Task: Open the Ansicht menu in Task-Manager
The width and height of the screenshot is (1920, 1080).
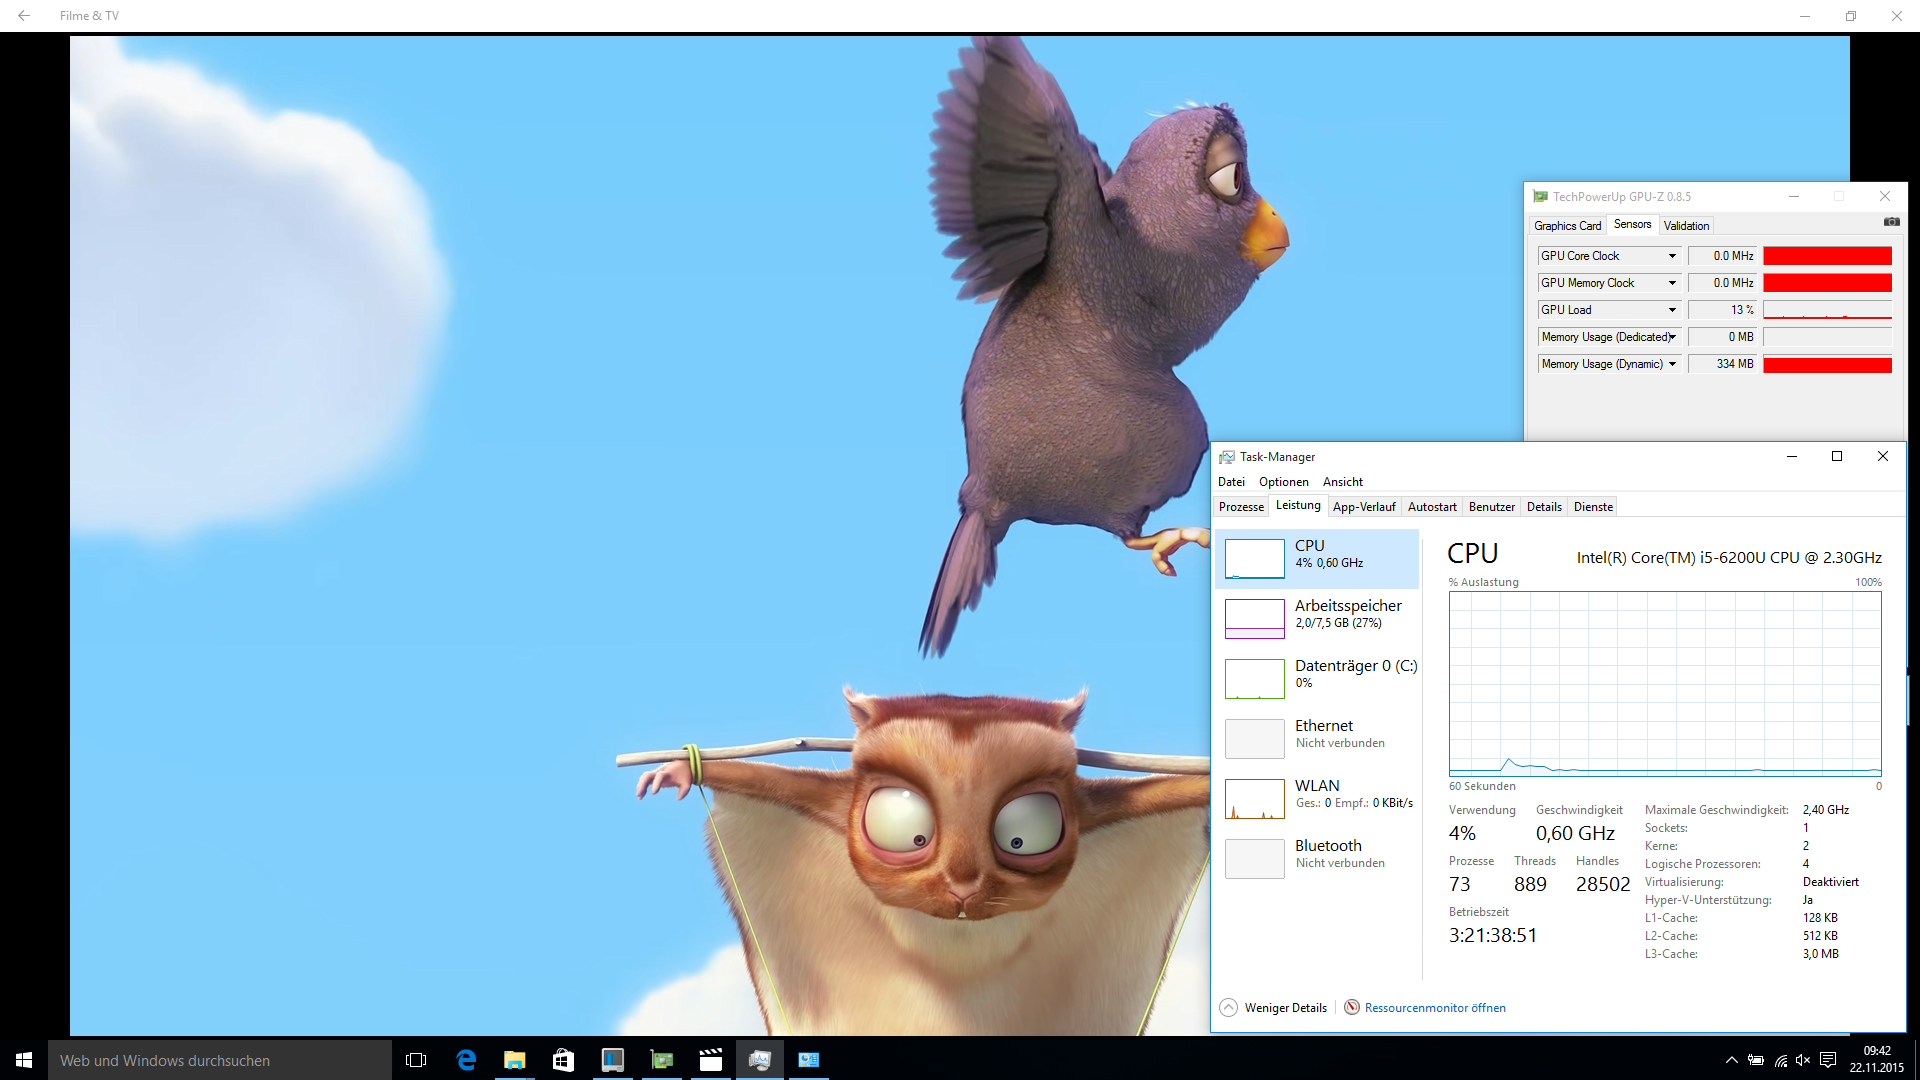Action: click(1342, 482)
